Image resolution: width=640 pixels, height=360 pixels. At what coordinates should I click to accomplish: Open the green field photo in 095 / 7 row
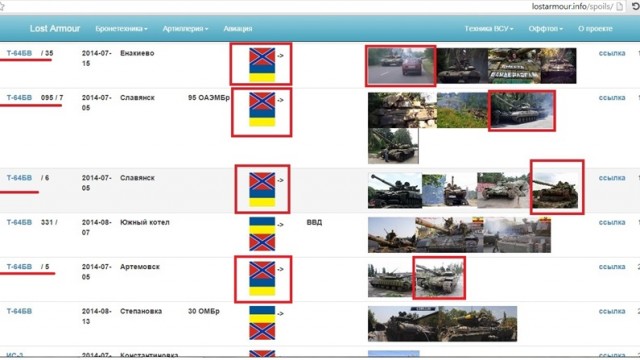tap(463, 110)
